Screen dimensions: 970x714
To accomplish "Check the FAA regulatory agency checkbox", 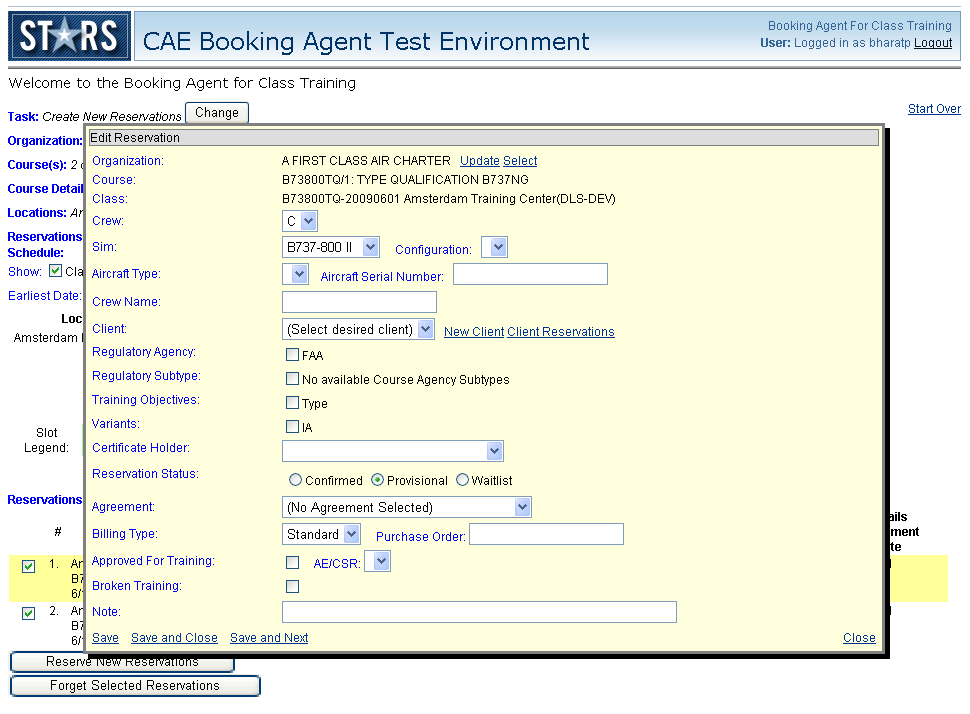I will pyautogui.click(x=292, y=355).
